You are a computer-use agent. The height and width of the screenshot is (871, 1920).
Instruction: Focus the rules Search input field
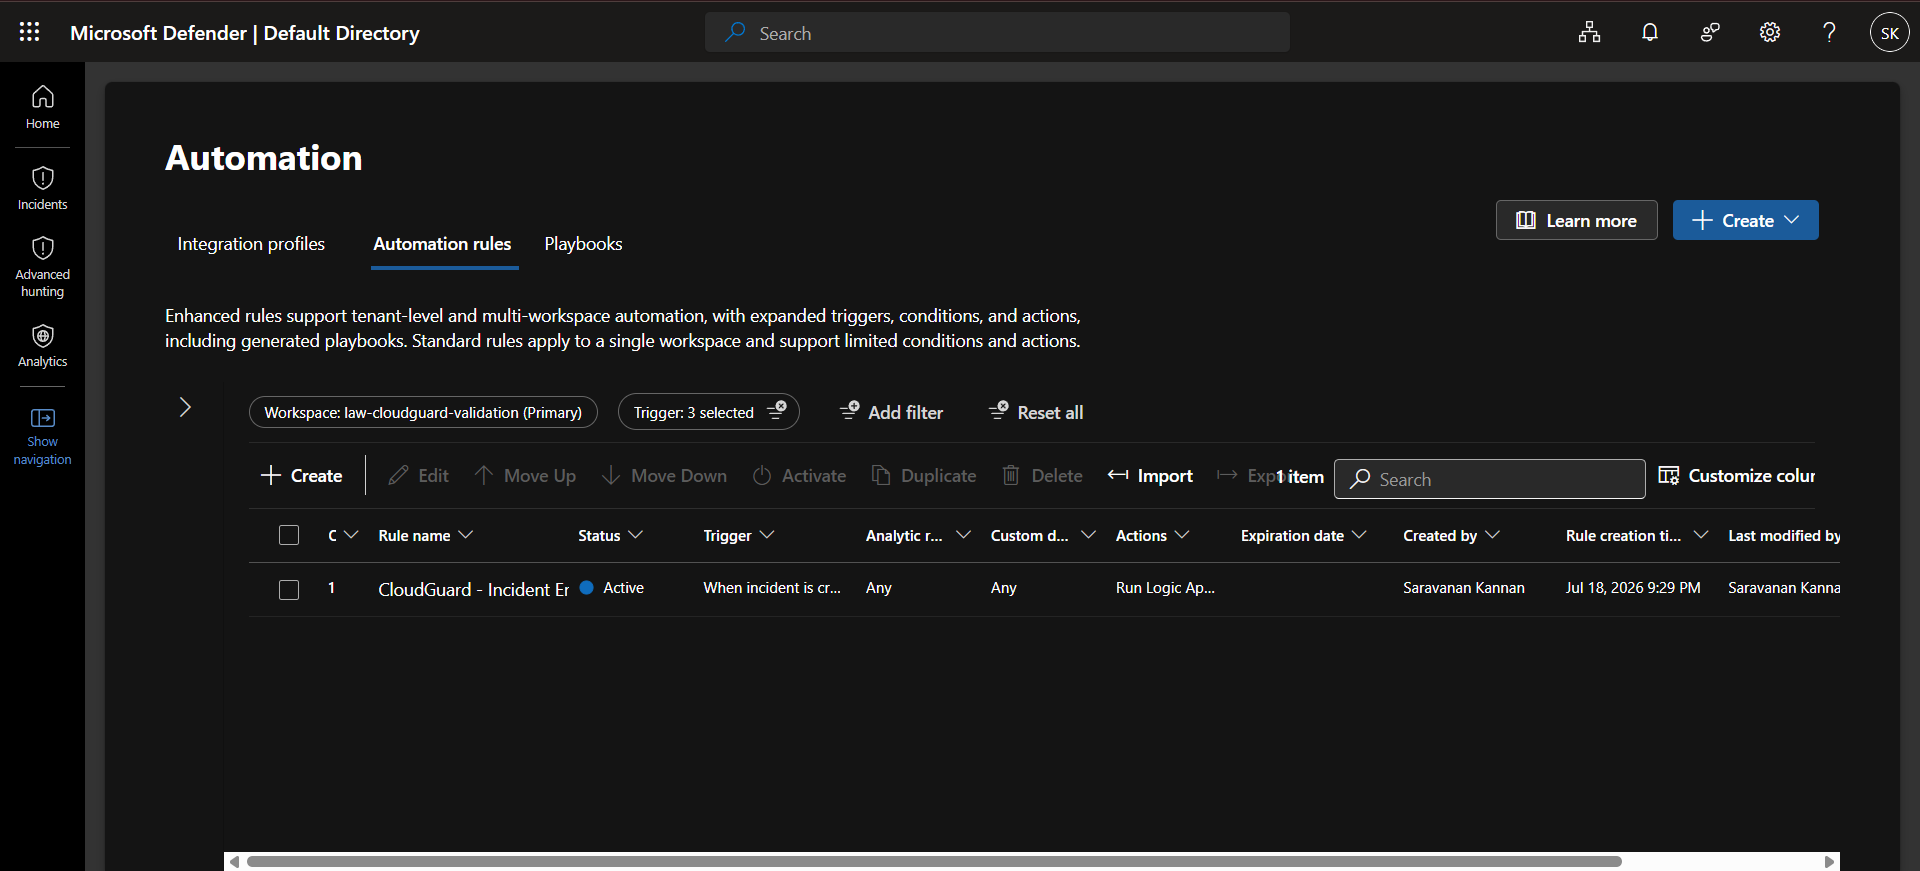(x=1489, y=479)
